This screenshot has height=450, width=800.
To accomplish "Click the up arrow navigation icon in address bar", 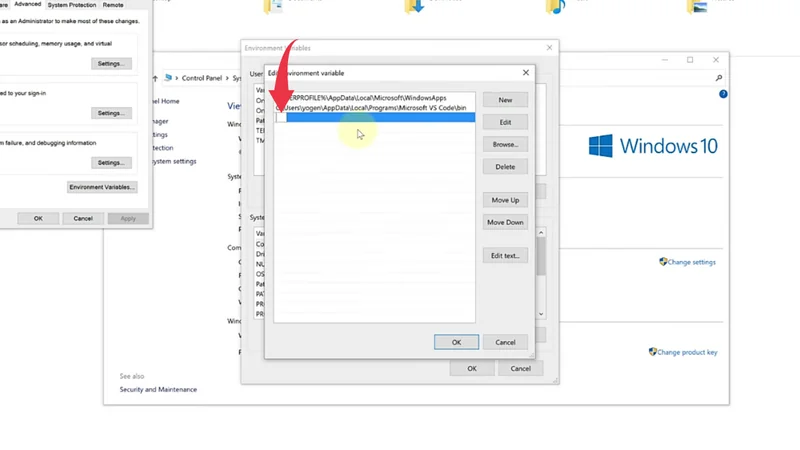I will pyautogui.click(x=155, y=78).
